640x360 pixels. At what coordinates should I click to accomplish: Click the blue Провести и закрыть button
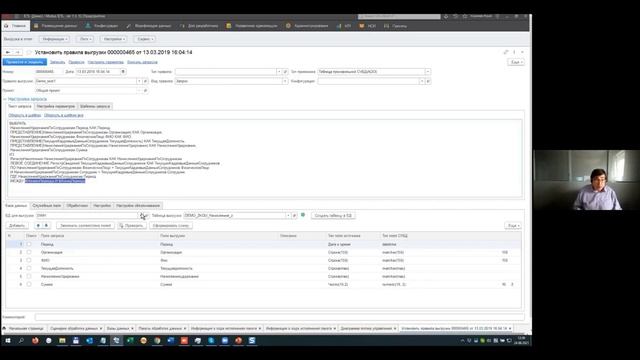(x=24, y=62)
